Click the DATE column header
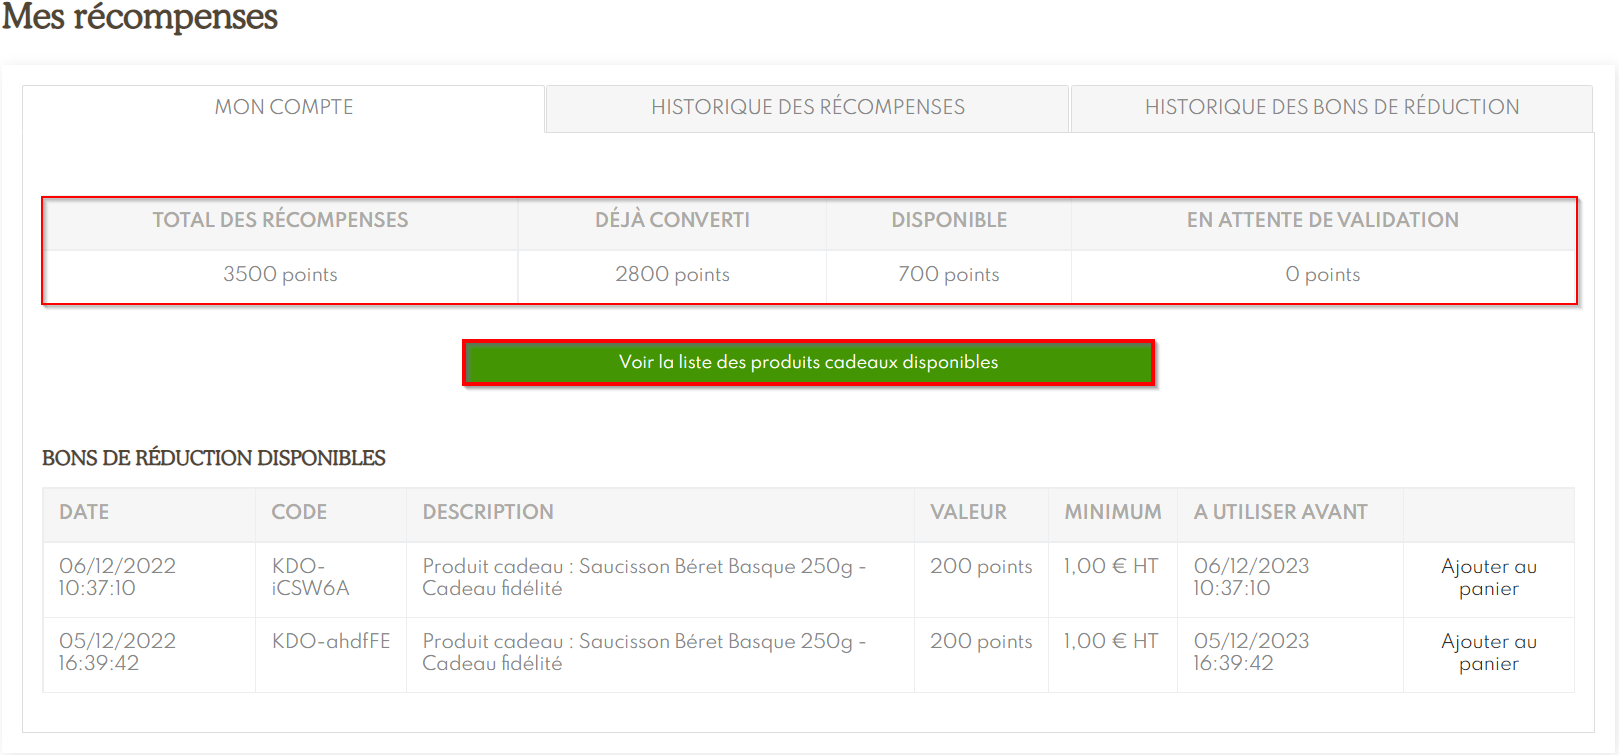1619x755 pixels. pos(84,512)
